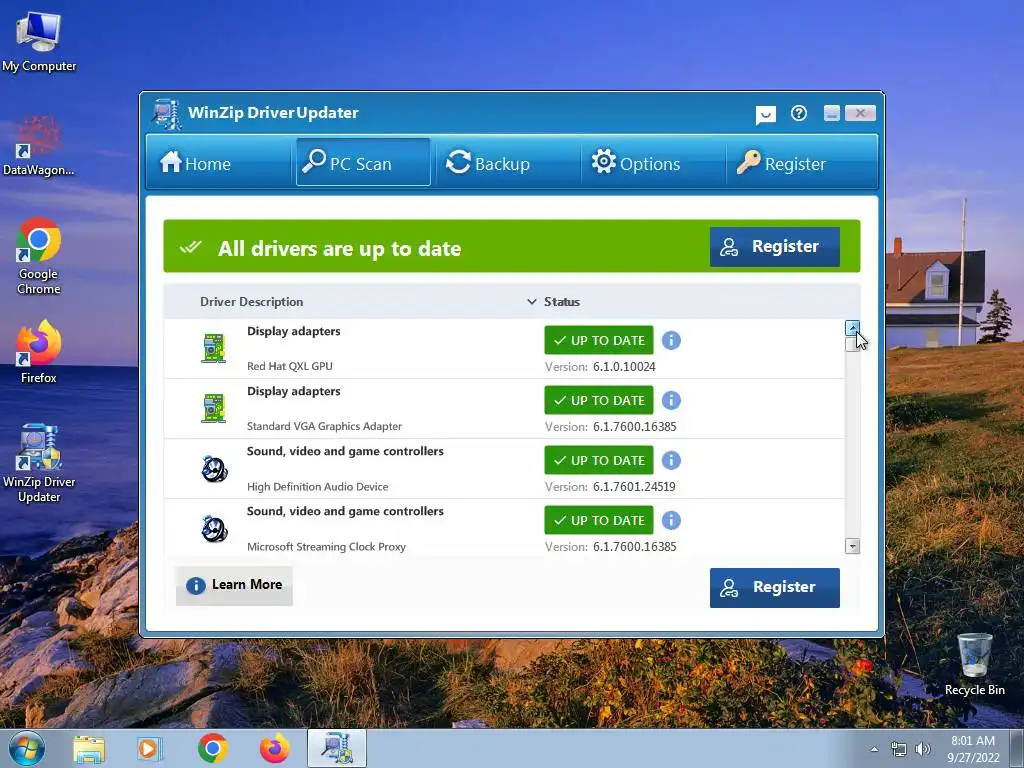Click the Red Hat QXL GPU device icon
The width and height of the screenshot is (1024, 768).
[214, 348]
